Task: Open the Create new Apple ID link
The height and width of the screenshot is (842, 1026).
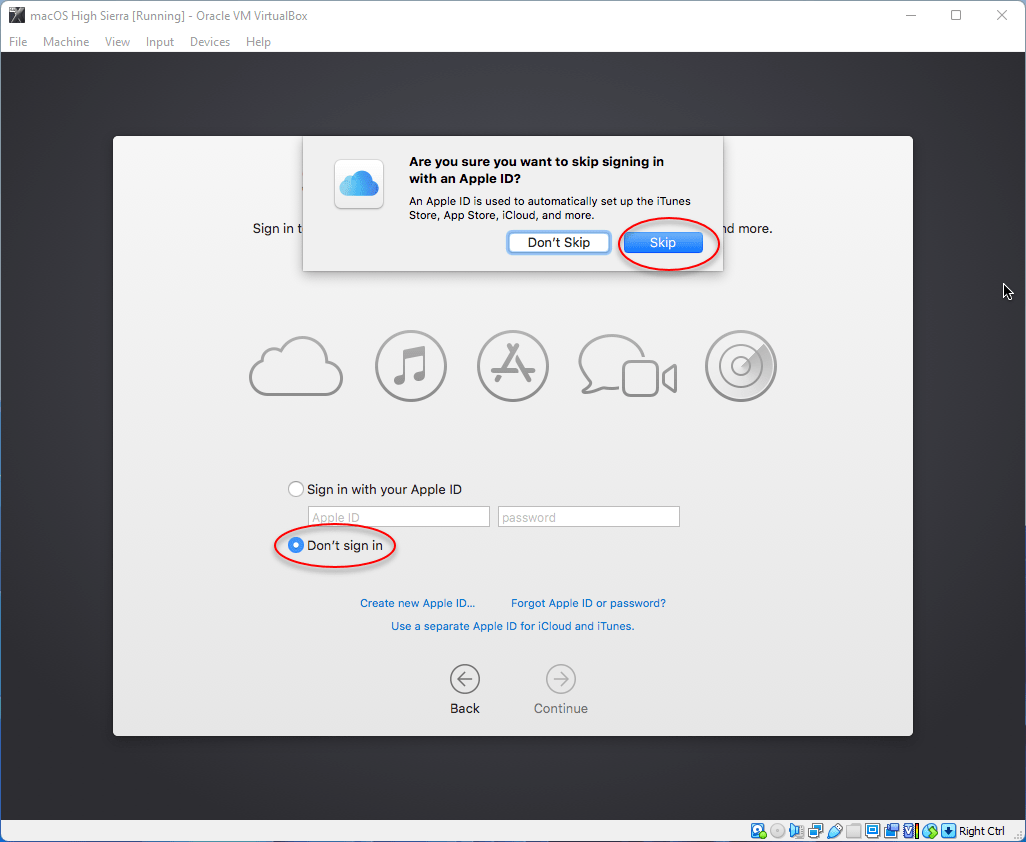Action: coord(417,603)
